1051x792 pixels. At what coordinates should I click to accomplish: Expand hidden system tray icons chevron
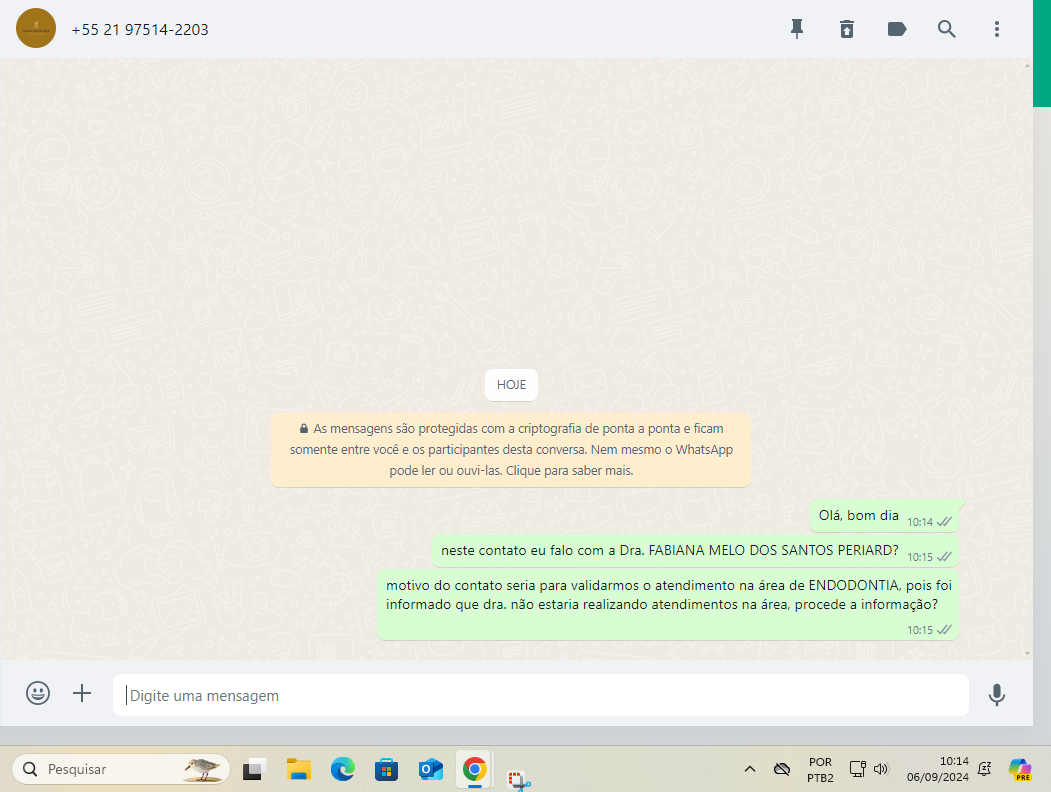pyautogui.click(x=749, y=769)
